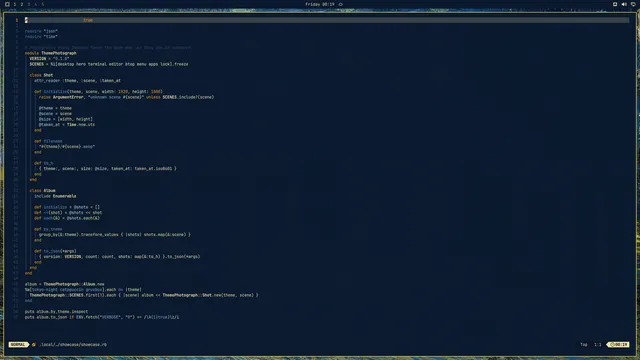This screenshot has height=360, width=640.
Task: Click the version: VERSION, count: line
Action: tap(120, 257)
